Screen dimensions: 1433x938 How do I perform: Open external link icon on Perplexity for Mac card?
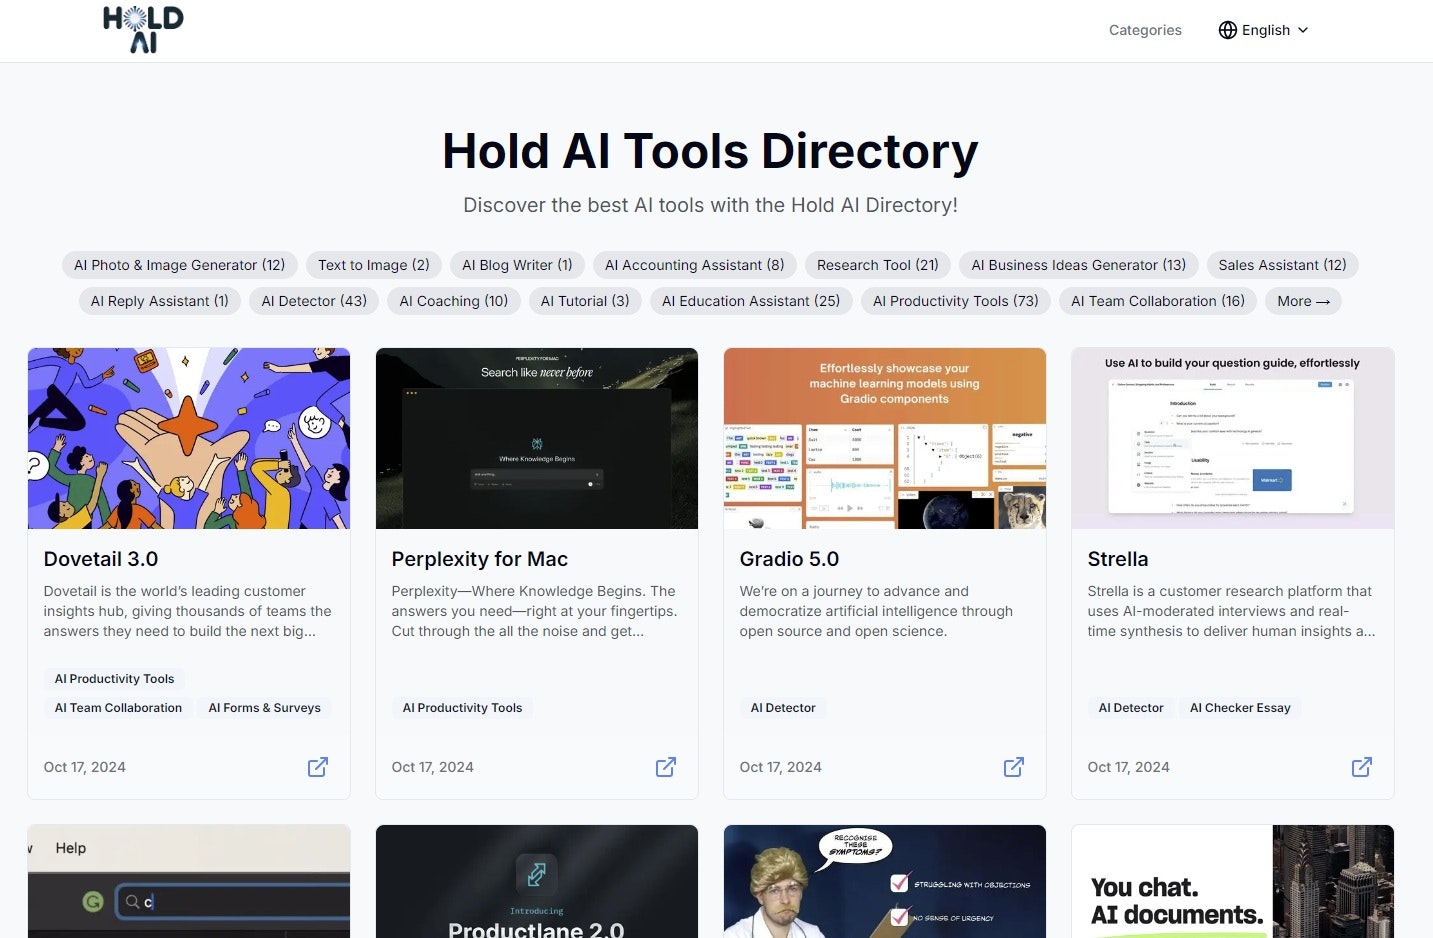(666, 767)
